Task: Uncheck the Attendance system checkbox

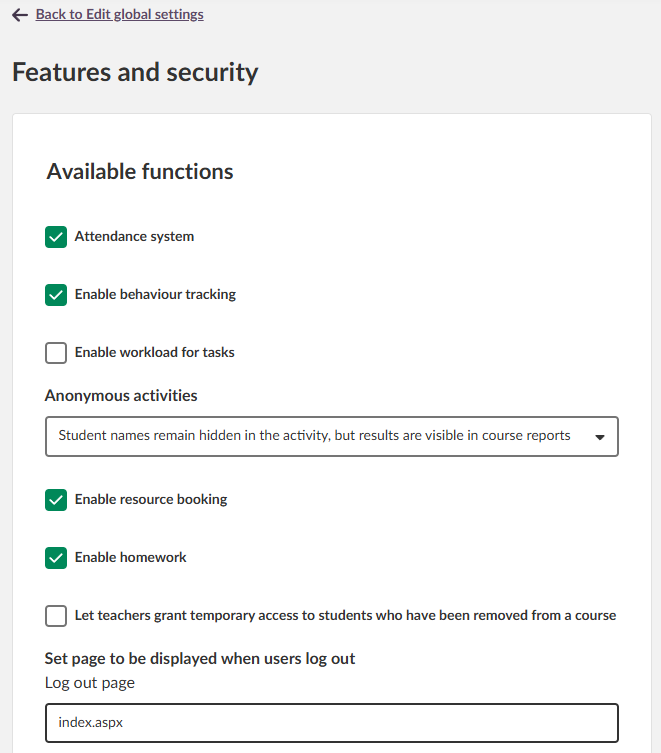Action: [x=56, y=237]
